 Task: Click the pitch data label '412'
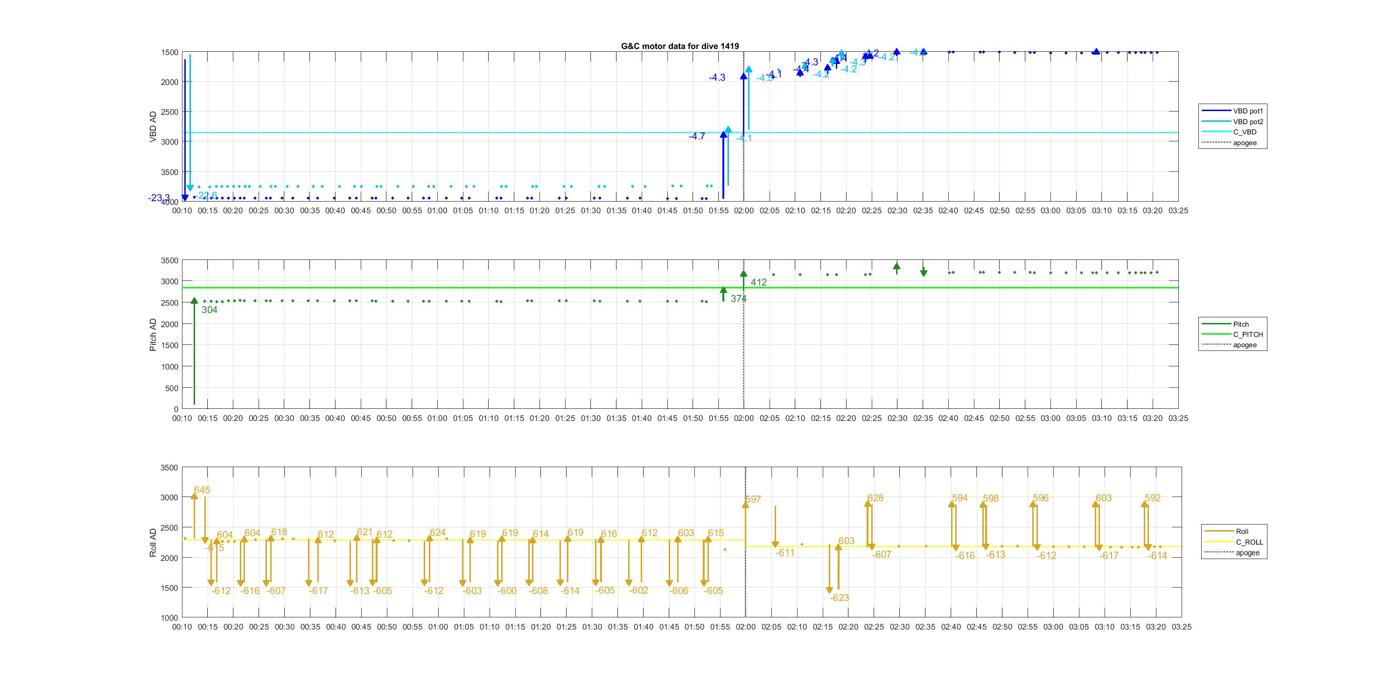click(759, 283)
